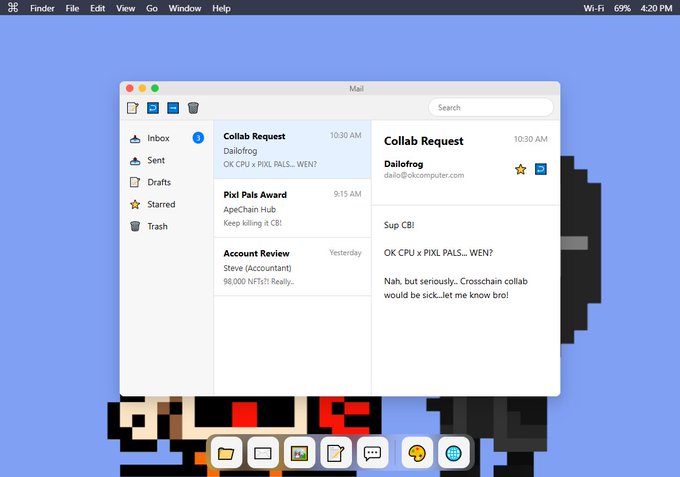Click the unread badge showing 3 on Inbox
The image size is (680, 477).
coord(198,138)
